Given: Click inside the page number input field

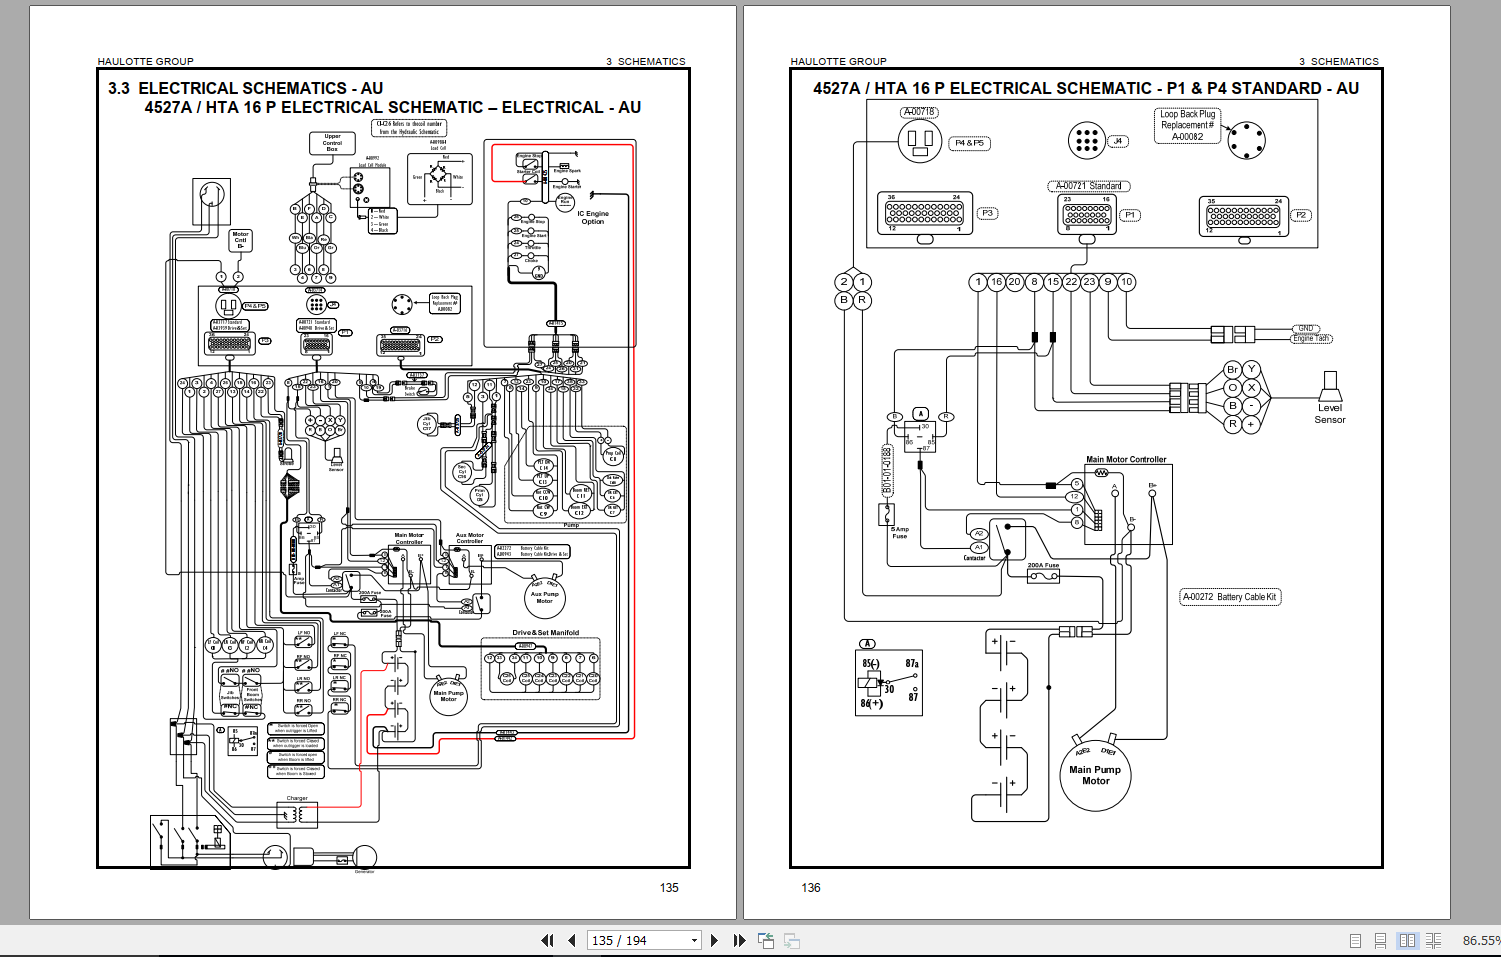Looking at the screenshot, I should [x=620, y=940].
